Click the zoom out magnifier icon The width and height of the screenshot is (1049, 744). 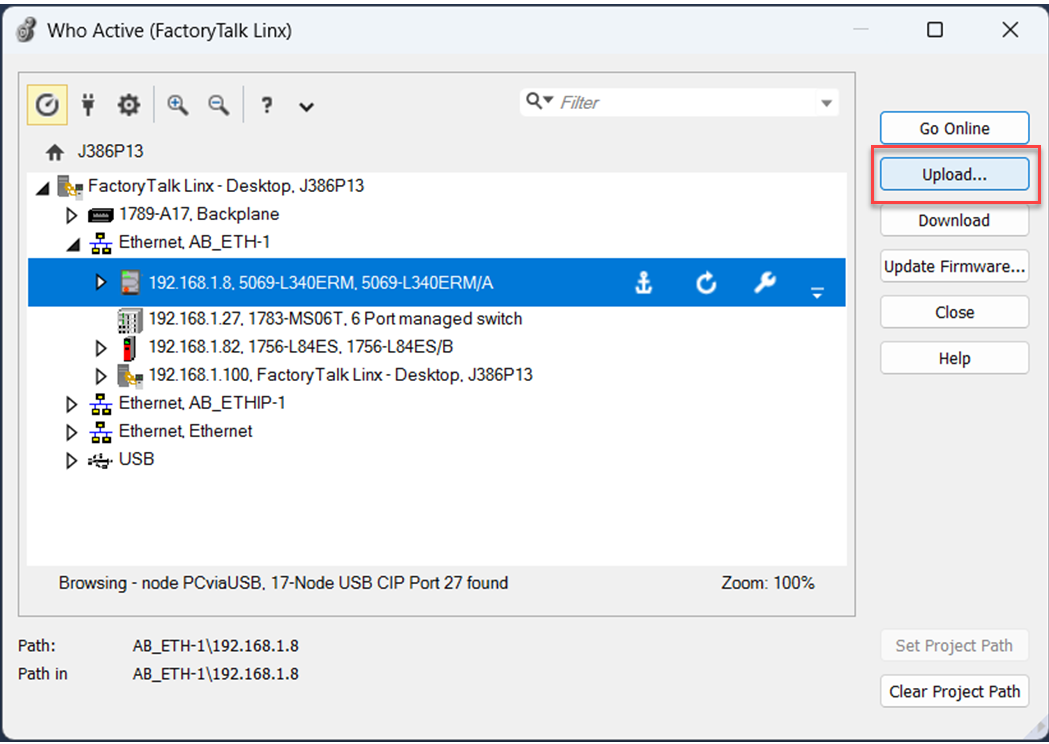point(218,104)
